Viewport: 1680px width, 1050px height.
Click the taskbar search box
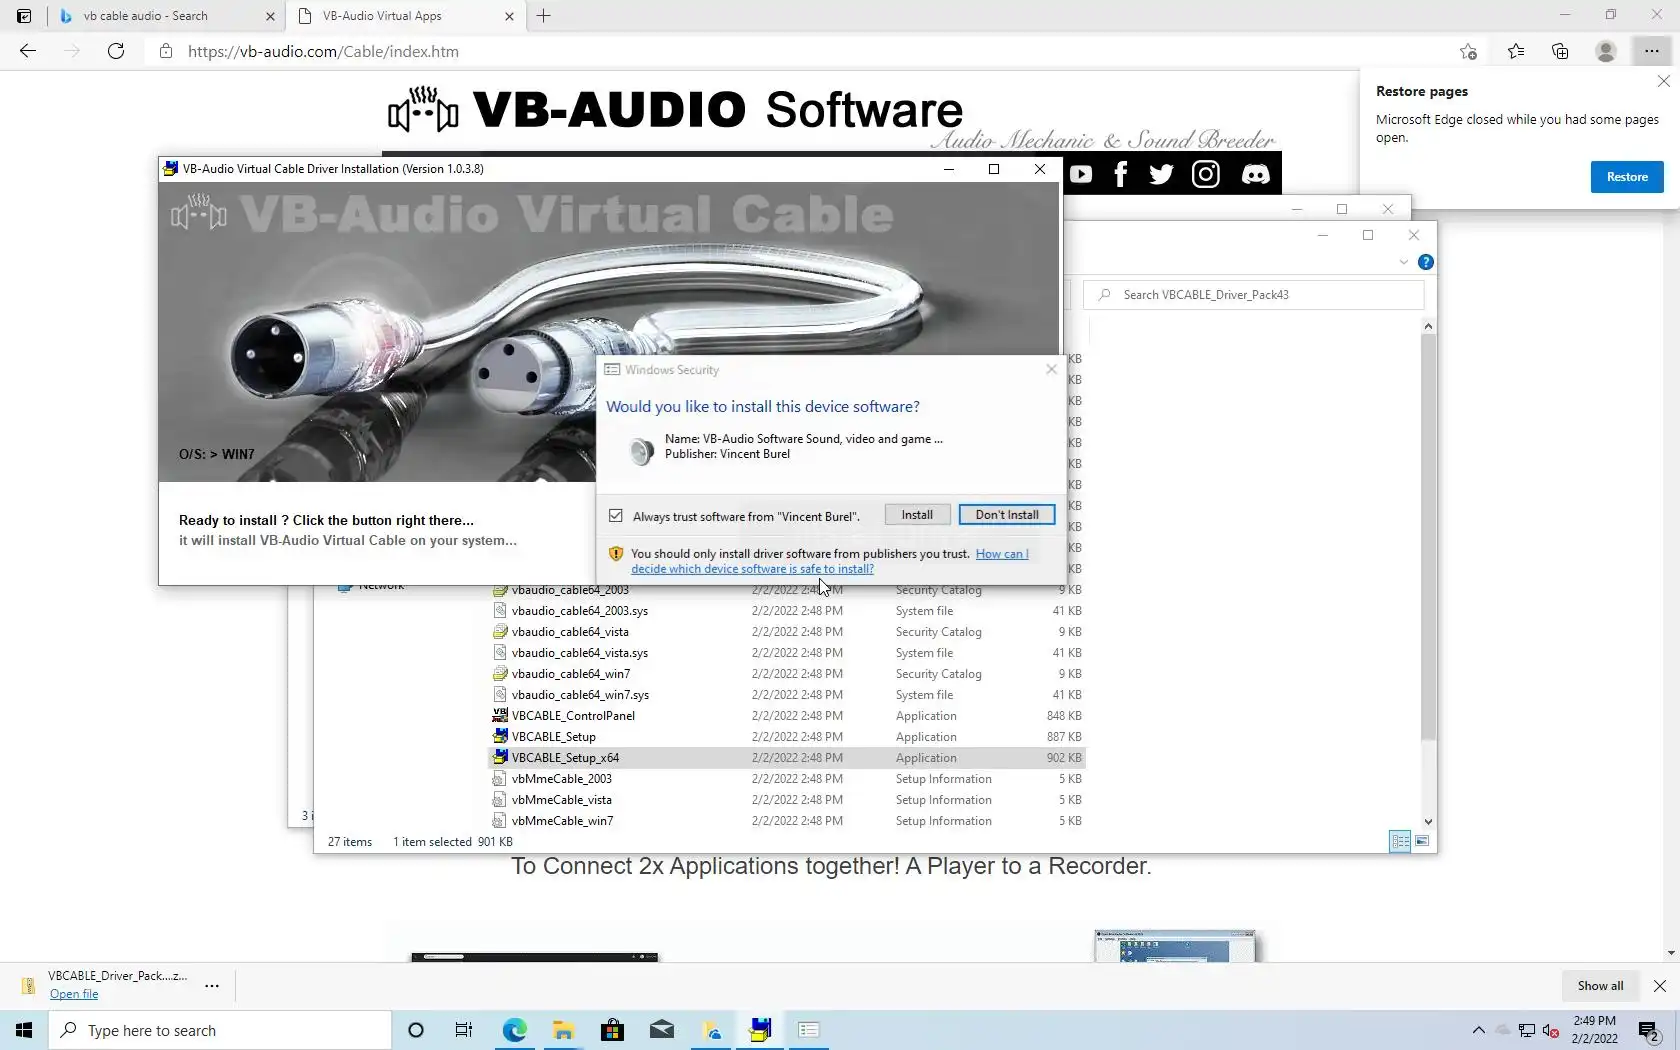[220, 1030]
